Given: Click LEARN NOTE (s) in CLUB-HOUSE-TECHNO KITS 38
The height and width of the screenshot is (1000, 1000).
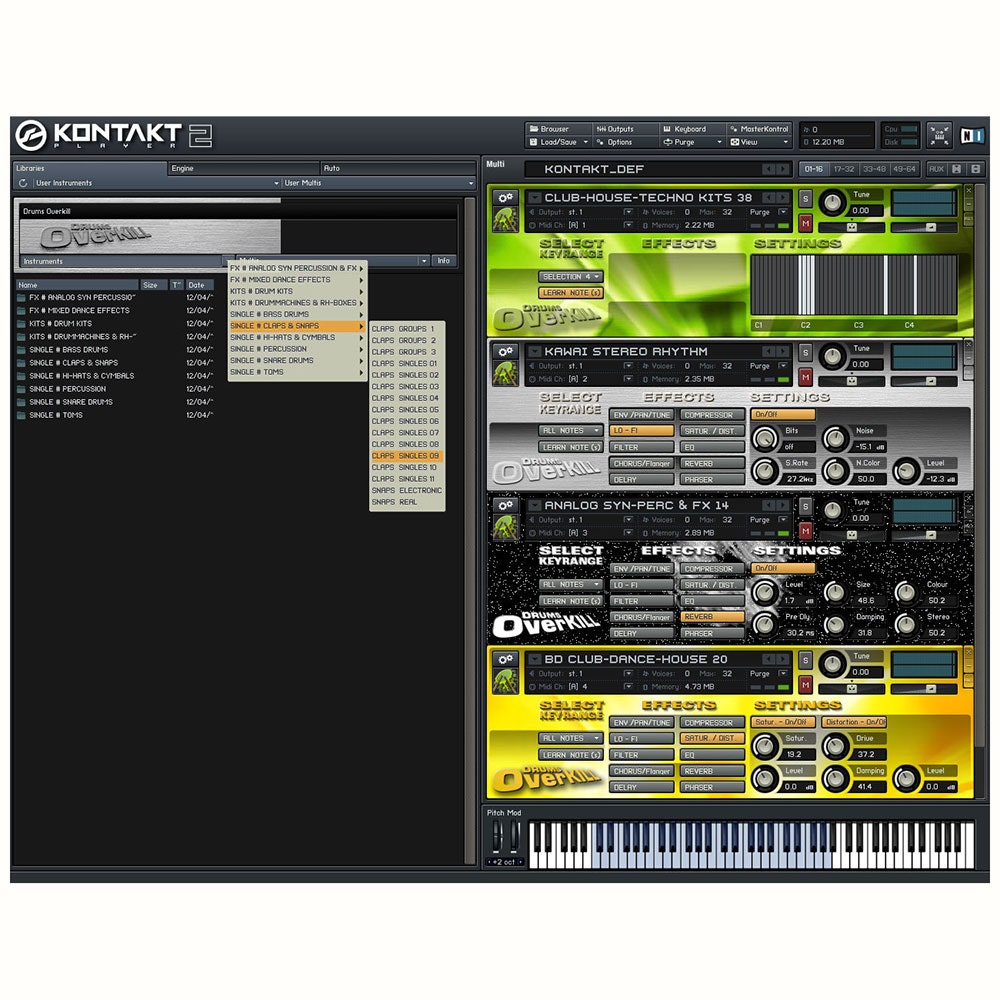Looking at the screenshot, I should [571, 293].
